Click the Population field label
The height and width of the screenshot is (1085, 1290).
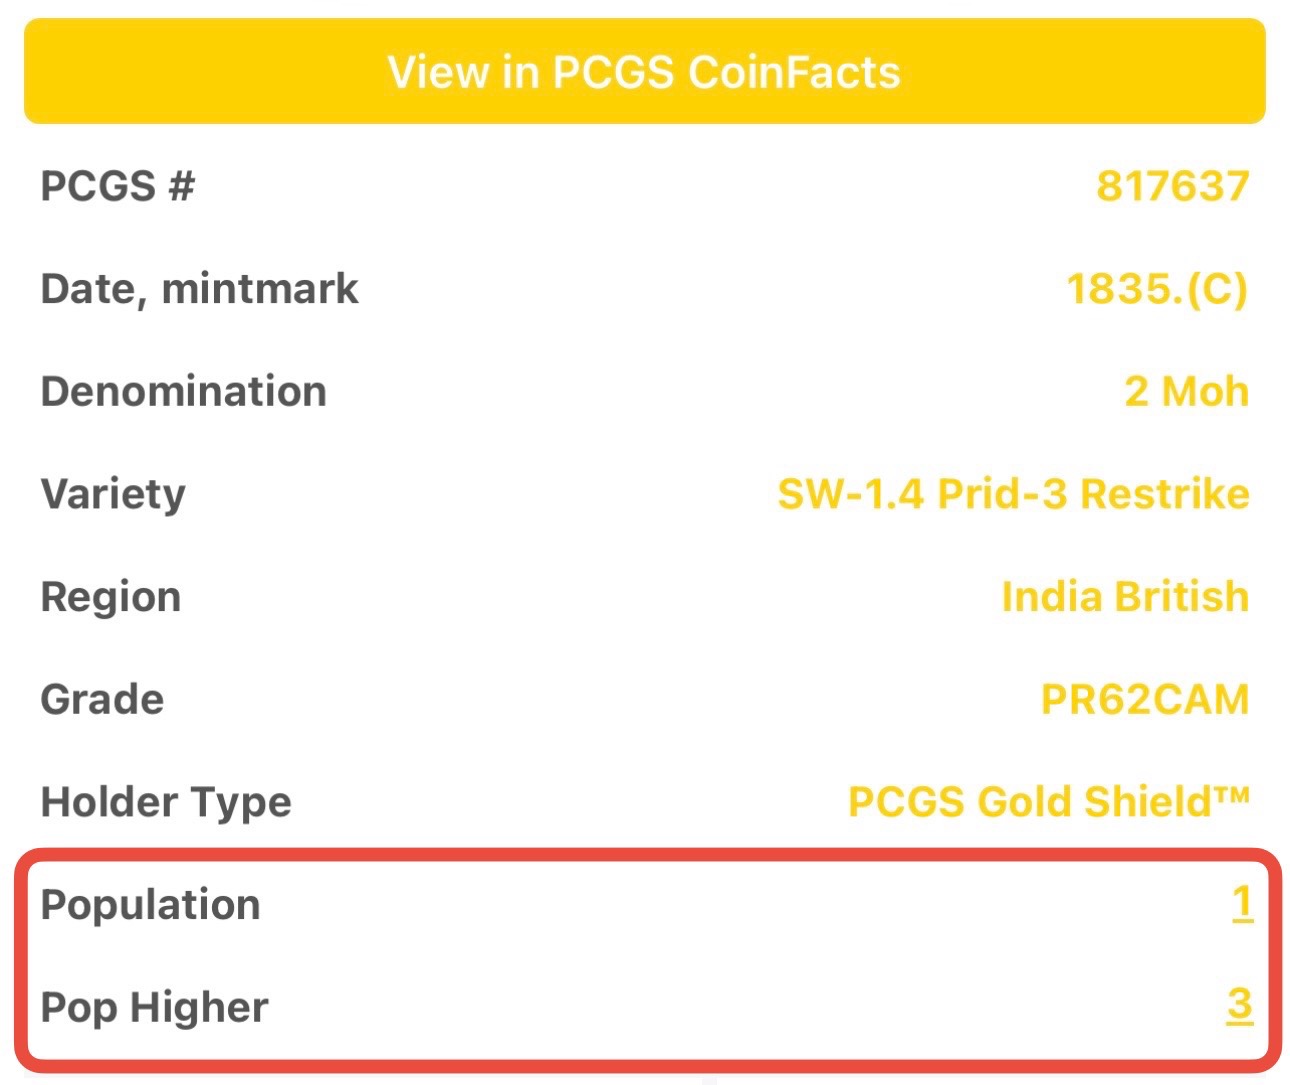pos(151,905)
